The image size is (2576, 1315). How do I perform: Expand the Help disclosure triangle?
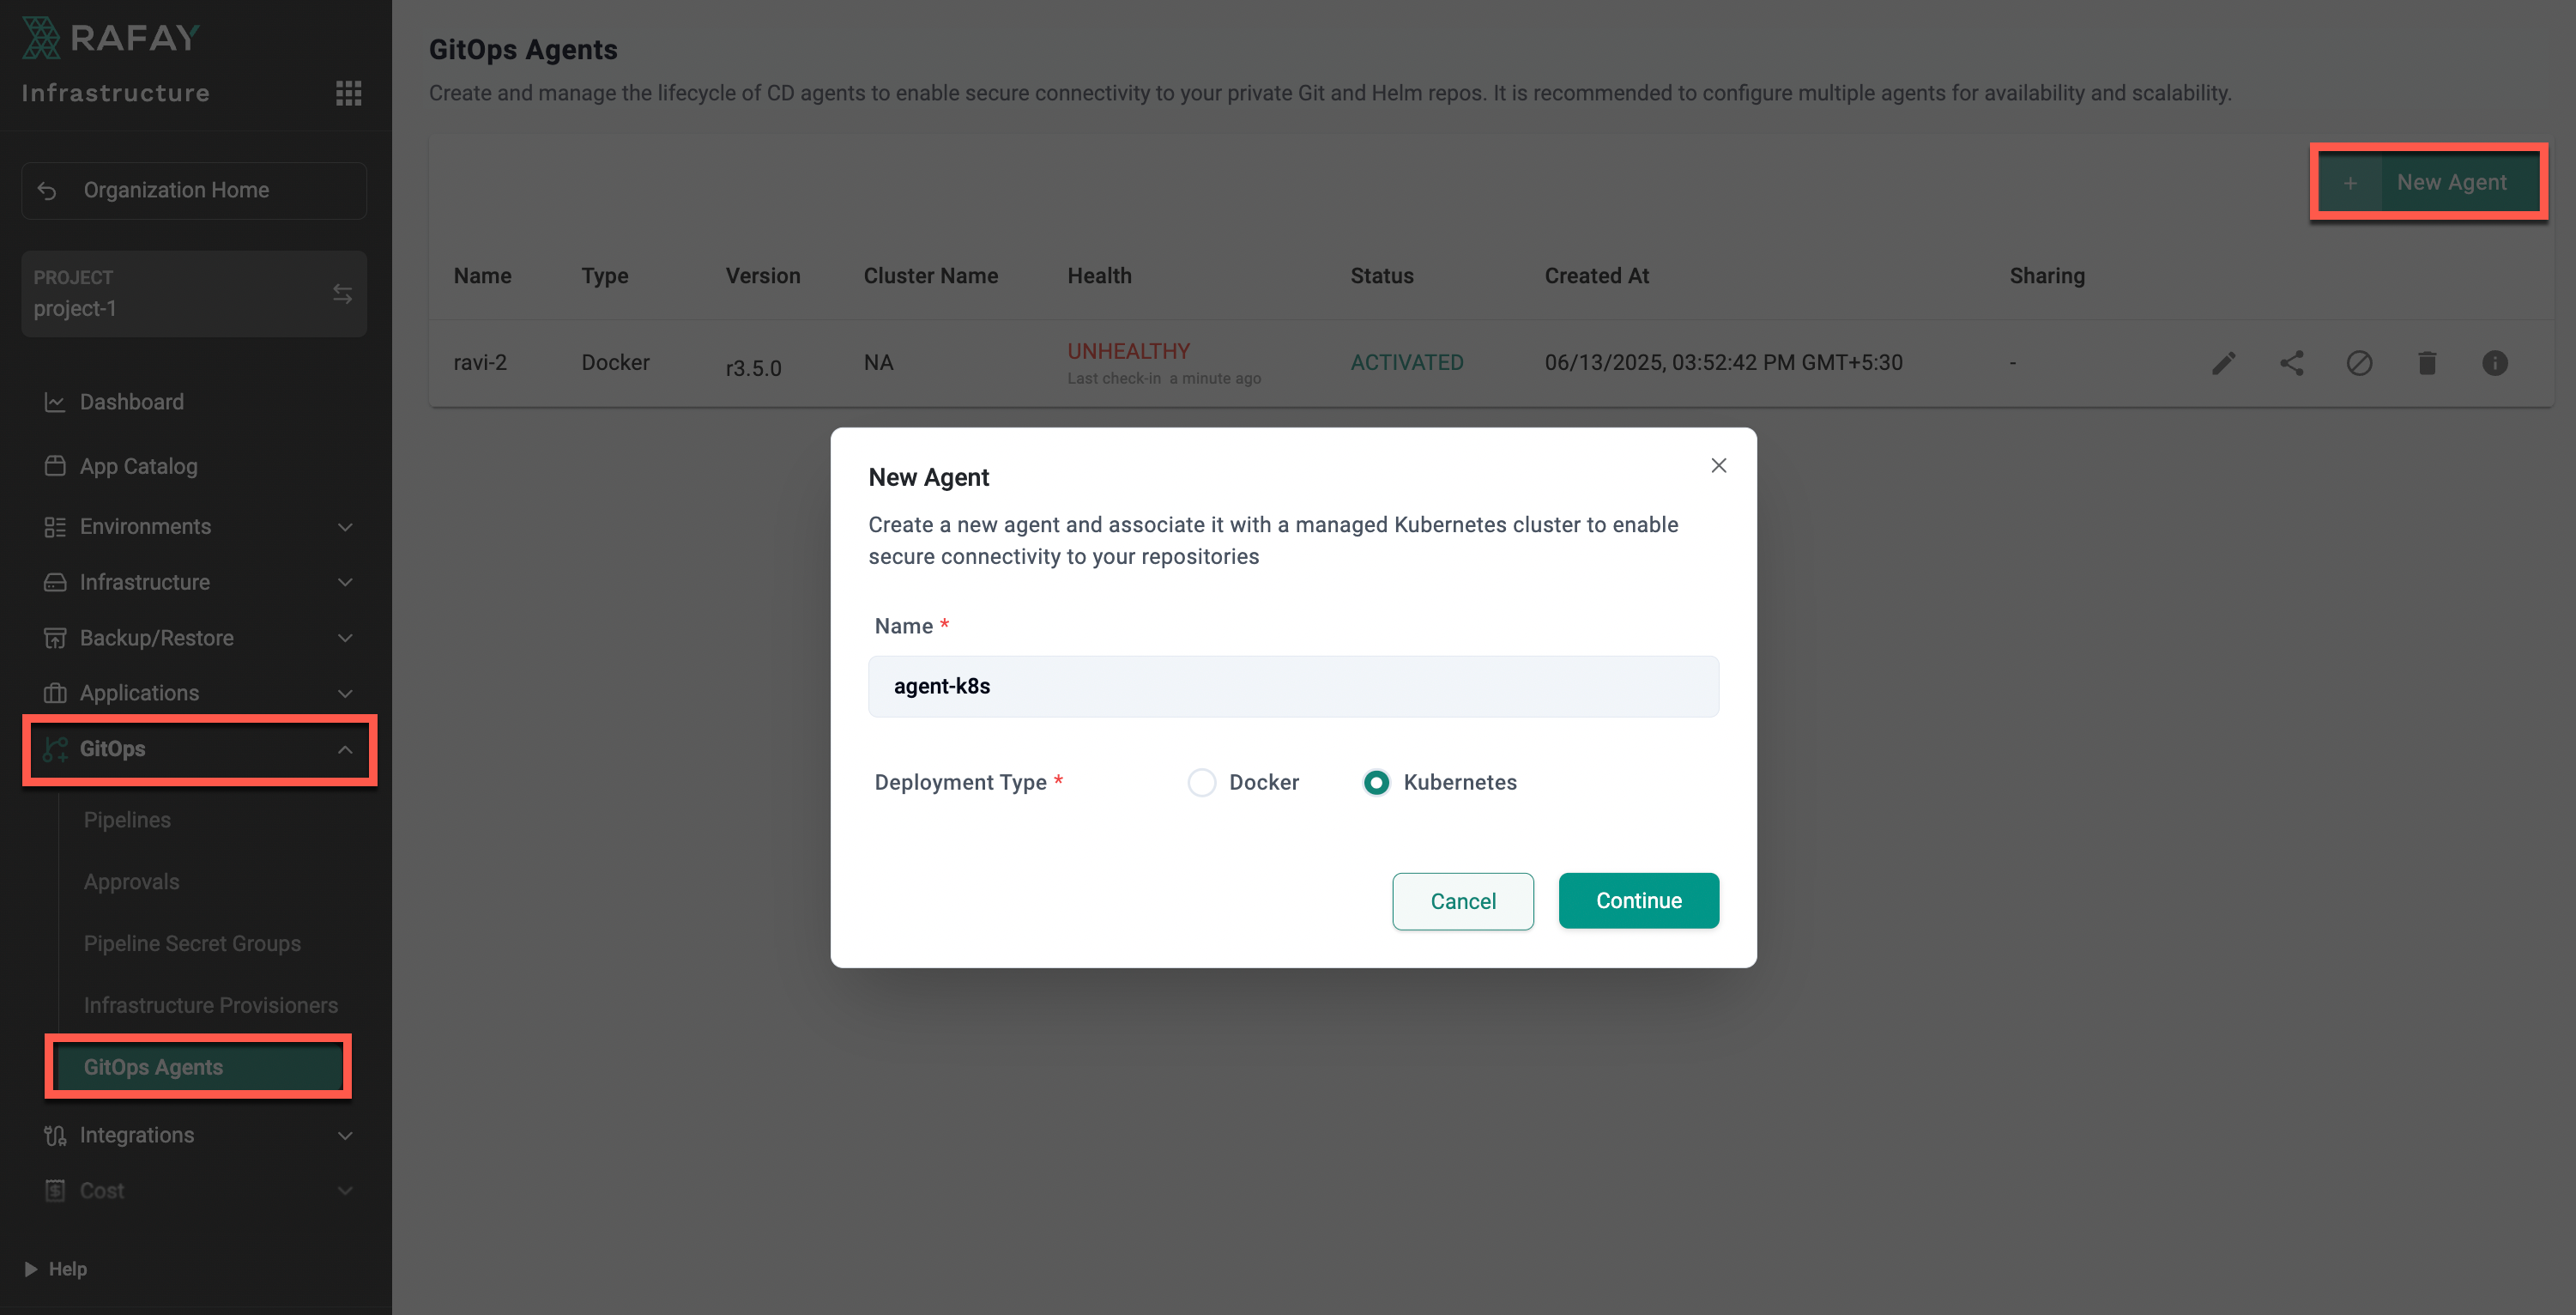coord(31,1269)
